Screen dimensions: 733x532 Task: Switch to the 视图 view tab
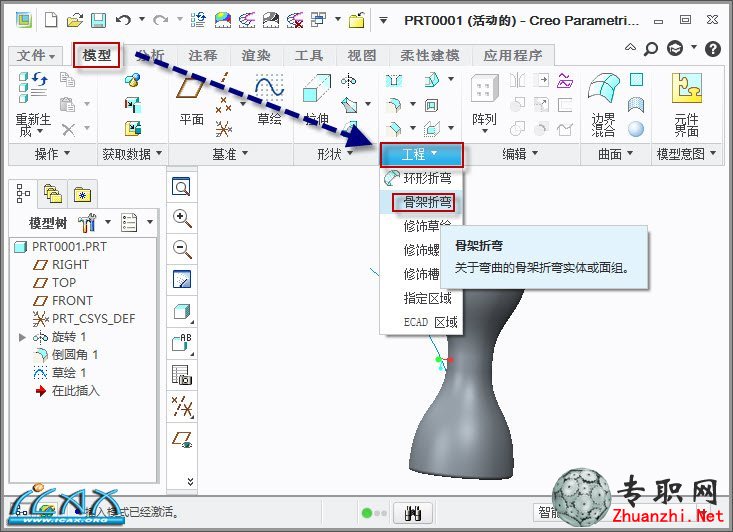point(362,56)
